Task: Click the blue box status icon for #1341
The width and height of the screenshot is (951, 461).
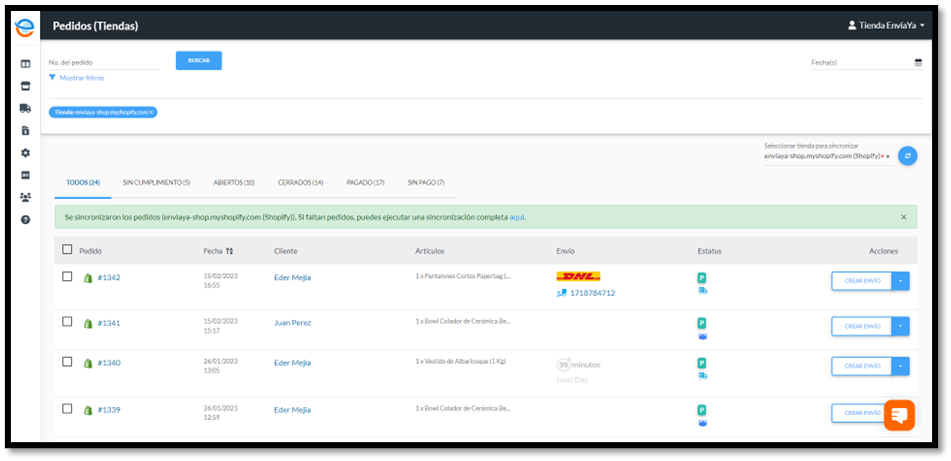Action: 702,336
